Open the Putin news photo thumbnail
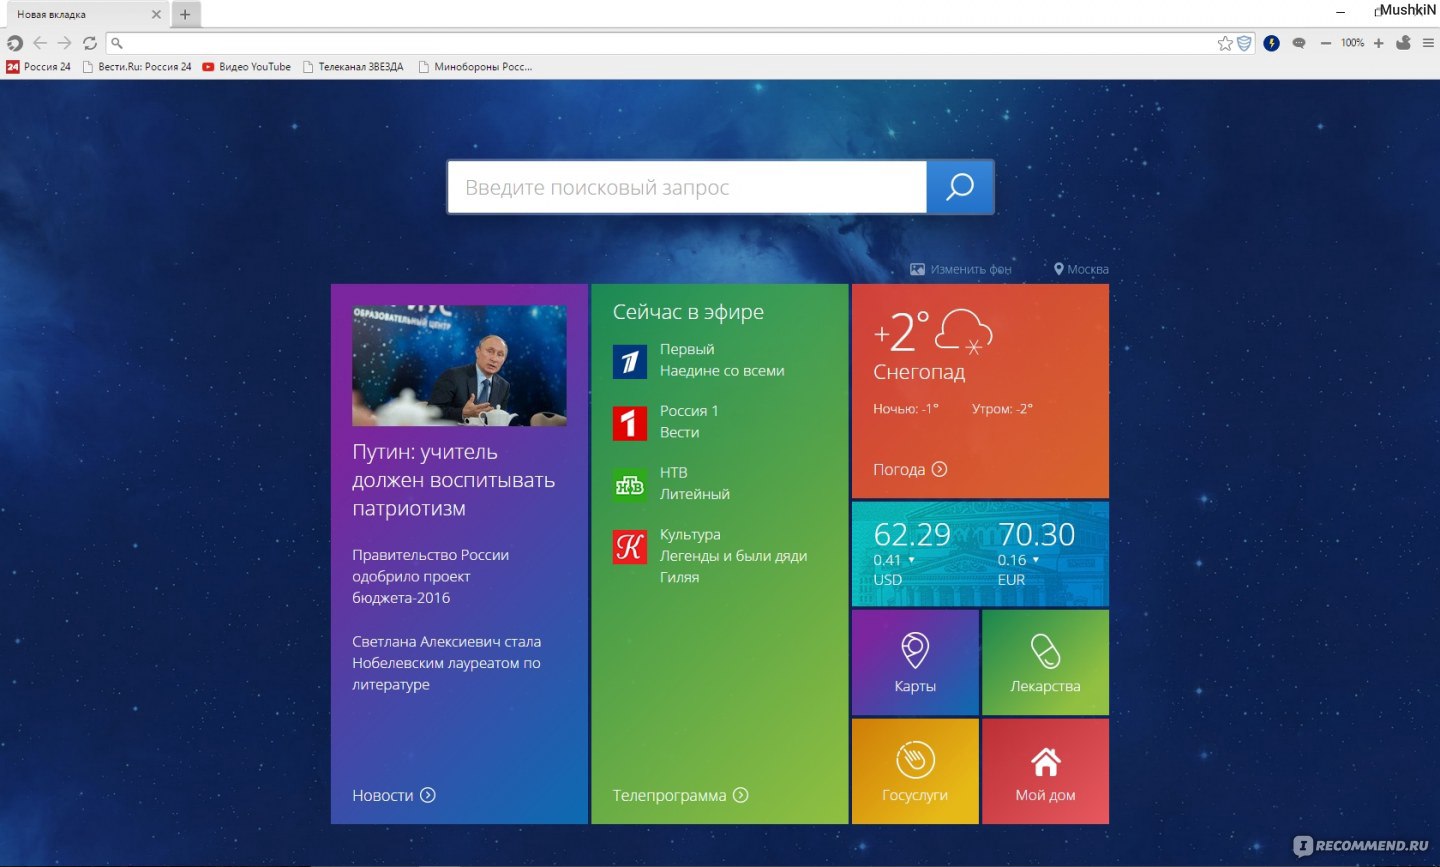Viewport: 1440px width, 867px height. tap(459, 365)
